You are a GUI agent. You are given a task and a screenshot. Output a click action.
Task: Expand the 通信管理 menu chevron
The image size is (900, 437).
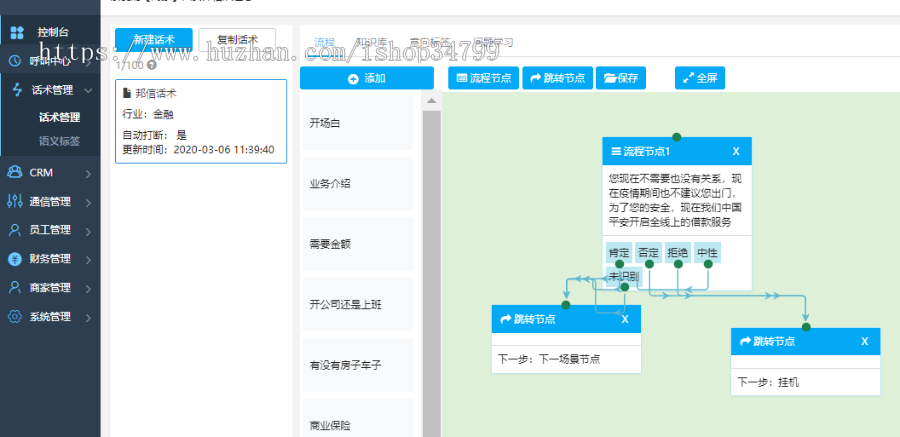pos(88,203)
